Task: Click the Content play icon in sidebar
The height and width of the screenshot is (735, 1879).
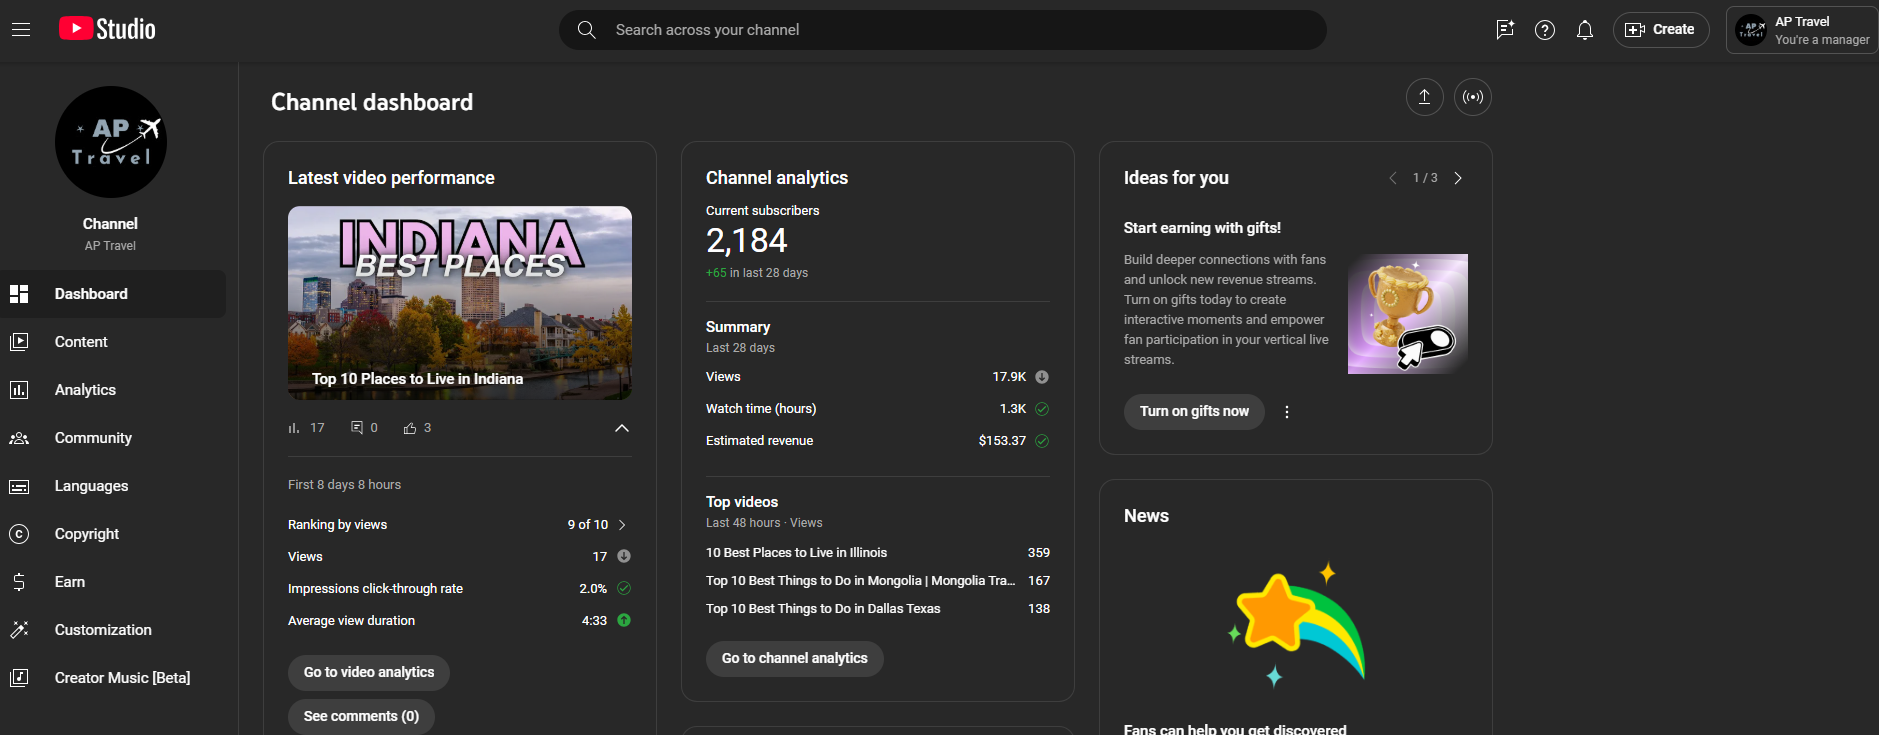Action: [x=19, y=342]
